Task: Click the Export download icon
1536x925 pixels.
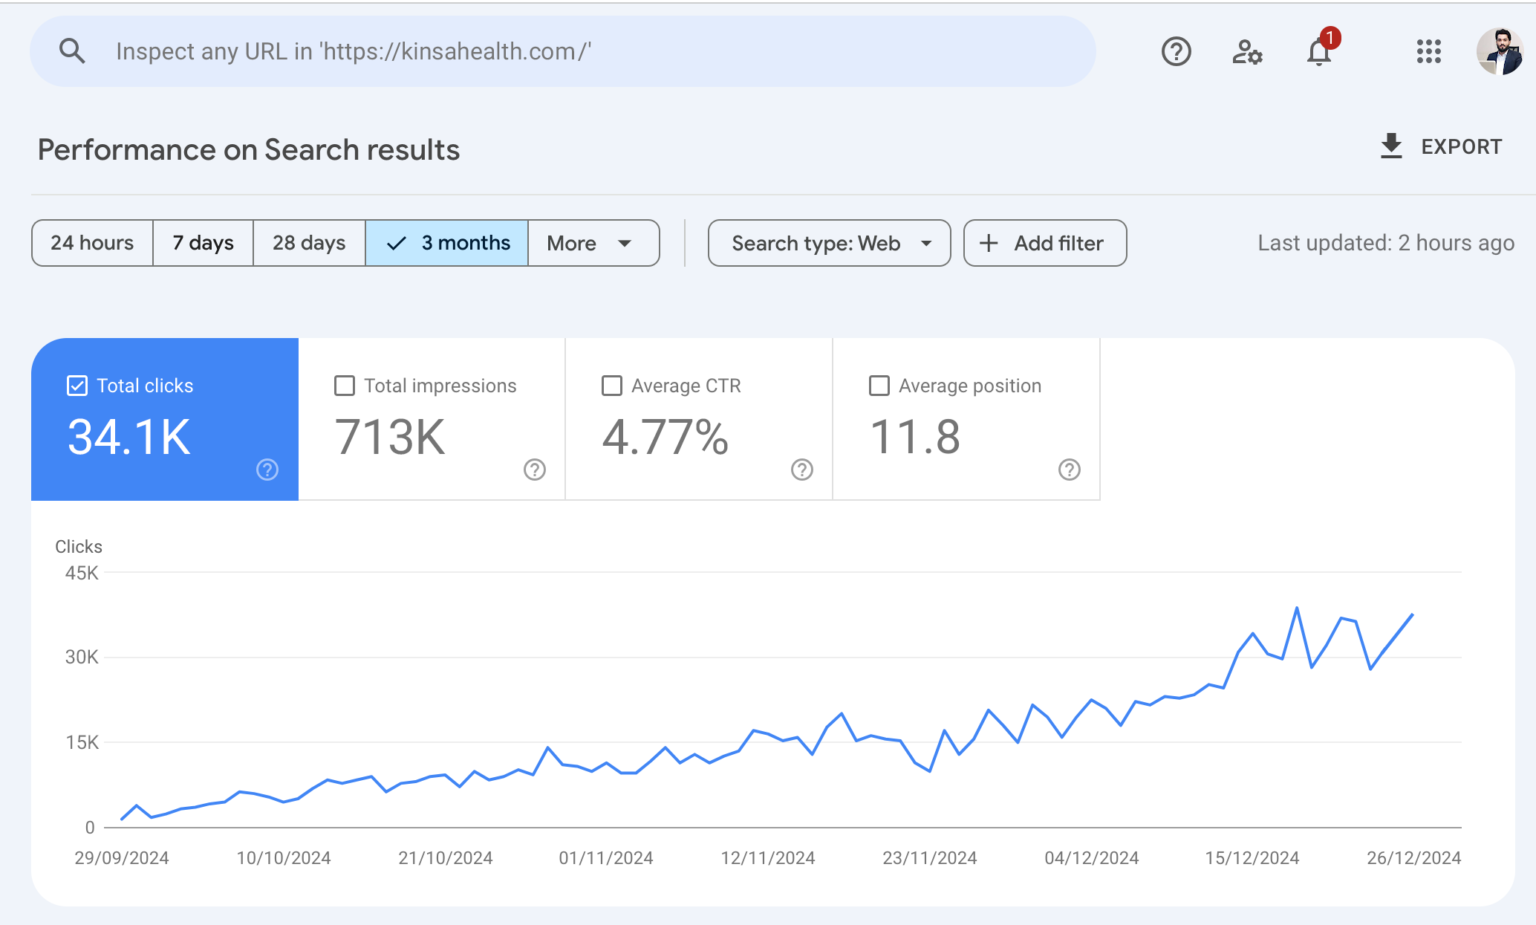Action: click(x=1391, y=147)
